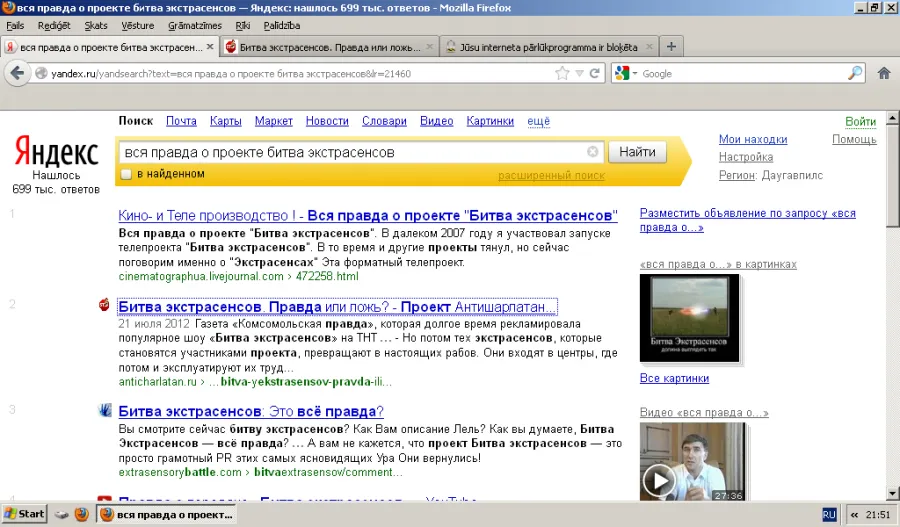This screenshot has height=527, width=900.
Task: Bookmark this page with the star icon
Action: (x=562, y=73)
